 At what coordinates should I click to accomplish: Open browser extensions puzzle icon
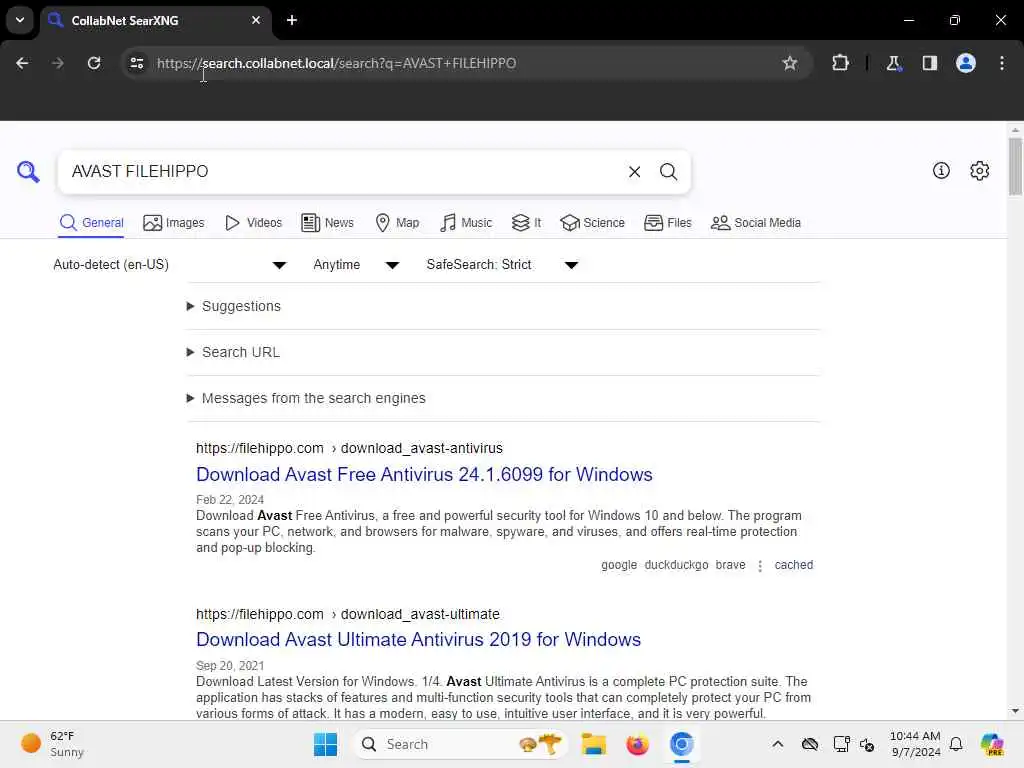[x=840, y=63]
